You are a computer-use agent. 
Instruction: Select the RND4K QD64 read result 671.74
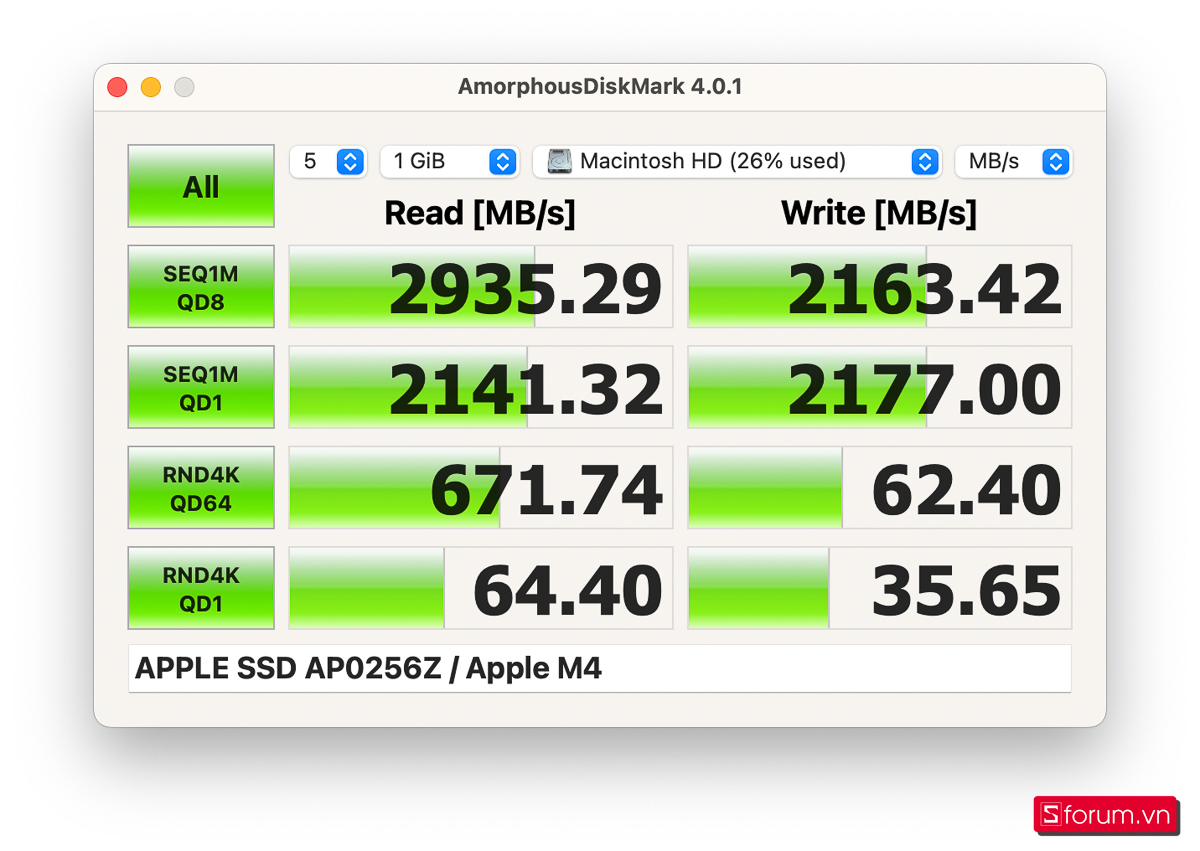click(481, 487)
